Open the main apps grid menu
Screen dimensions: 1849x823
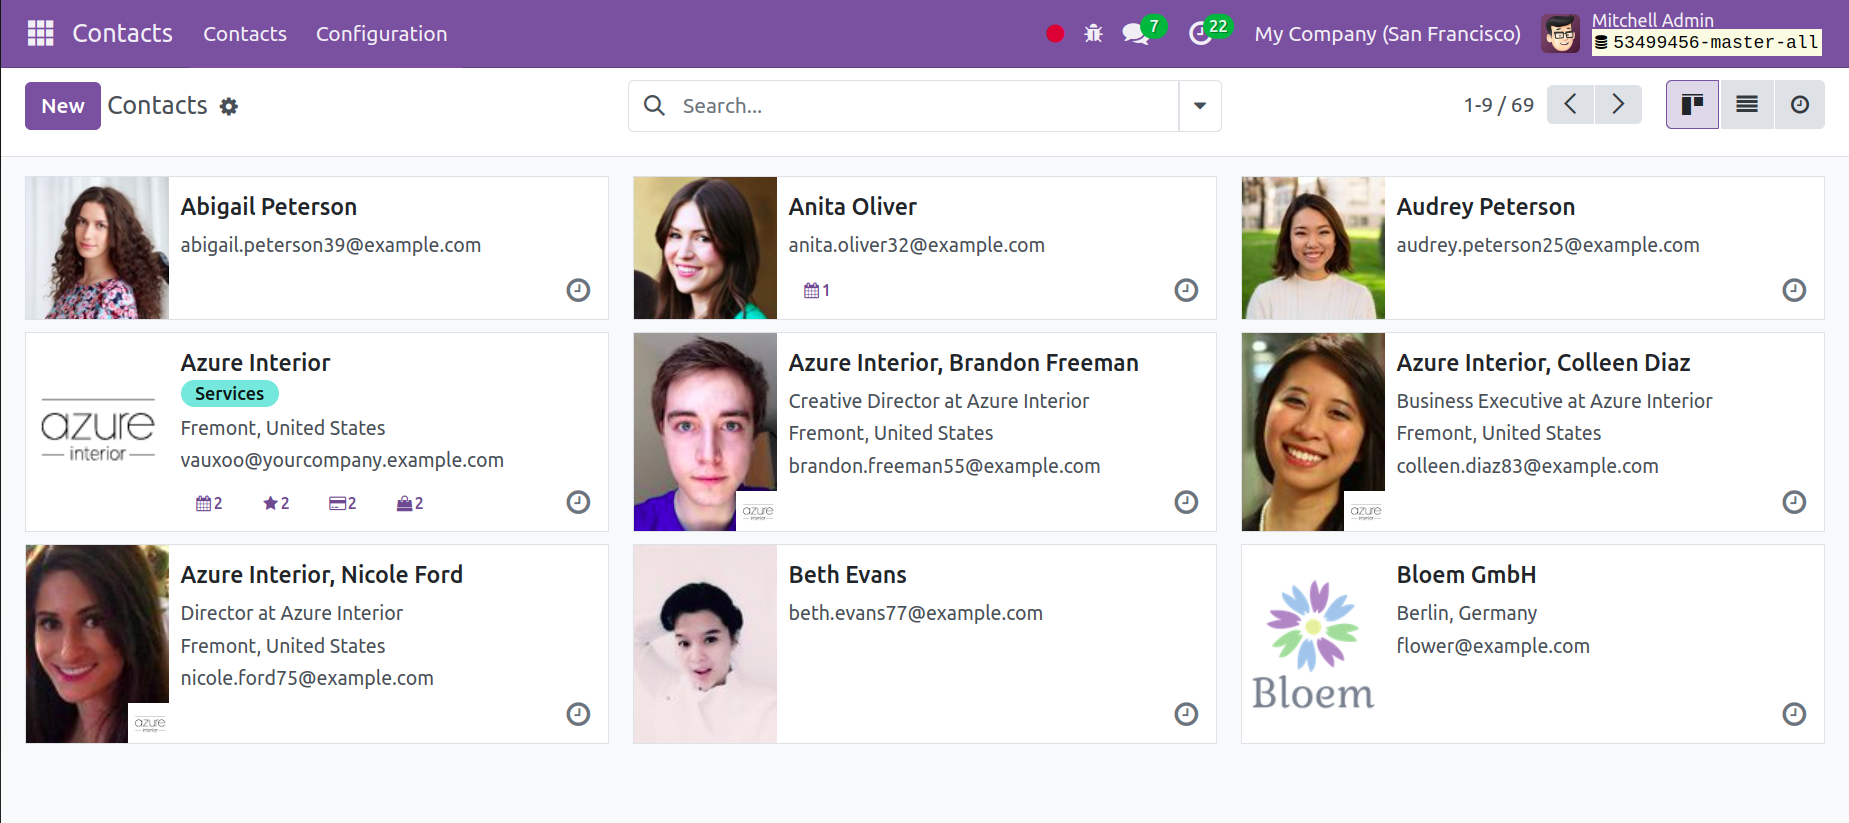point(40,33)
